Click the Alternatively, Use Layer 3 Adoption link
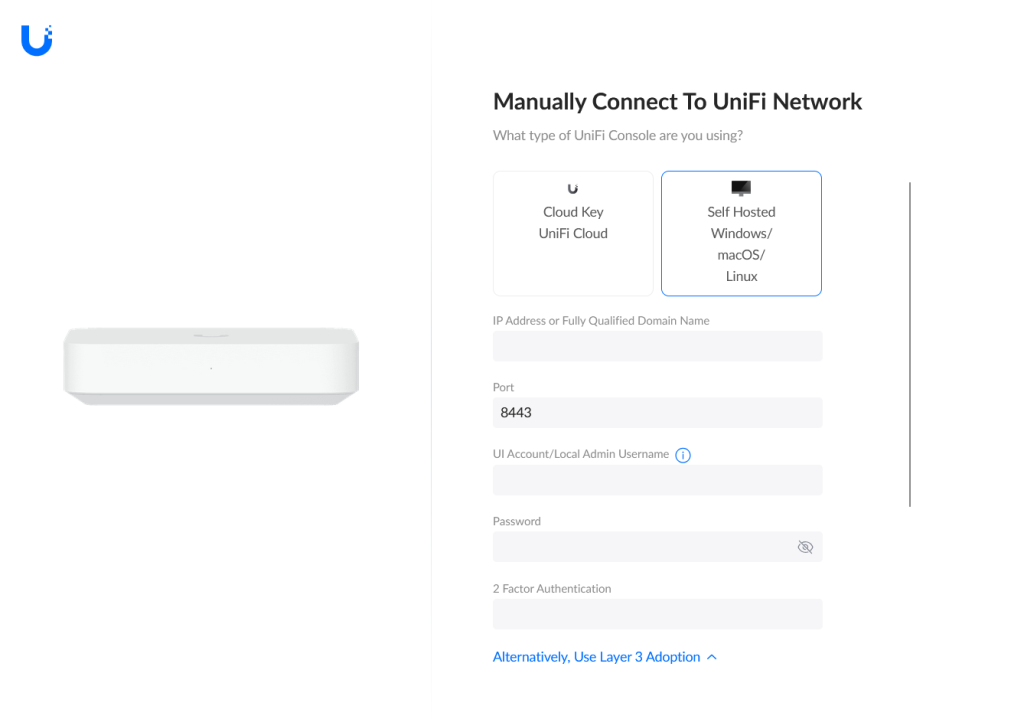 pos(596,657)
